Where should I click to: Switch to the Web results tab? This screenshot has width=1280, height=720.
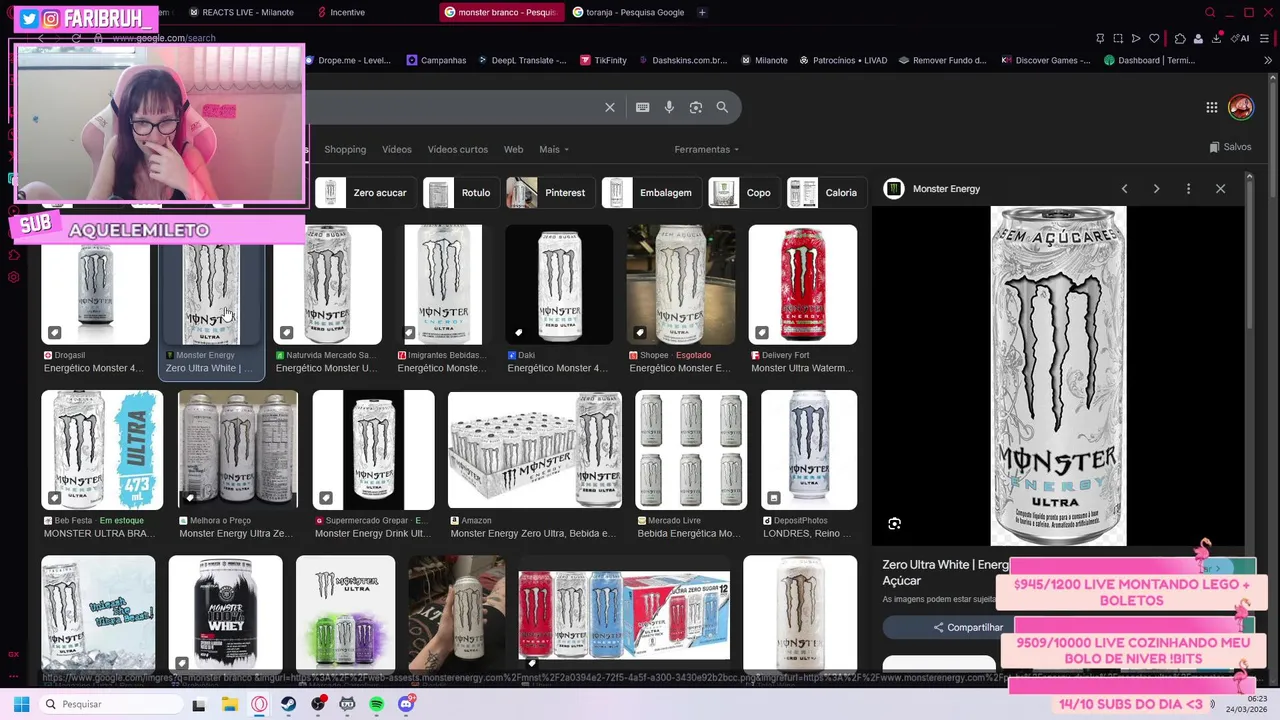coord(513,149)
